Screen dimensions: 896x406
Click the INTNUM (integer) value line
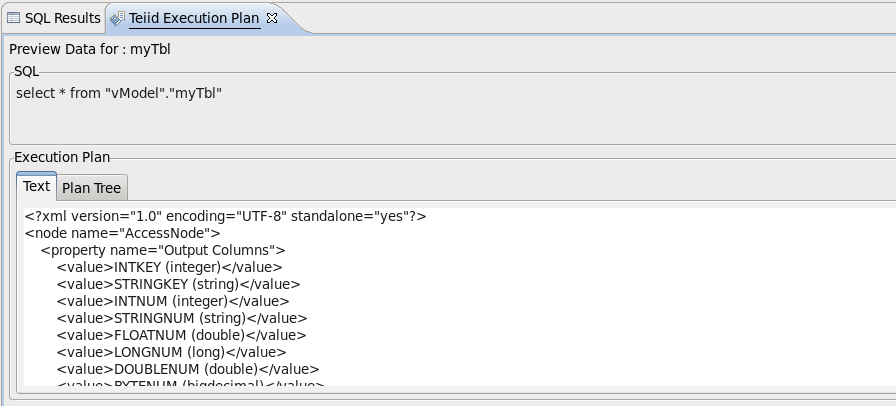(x=173, y=301)
